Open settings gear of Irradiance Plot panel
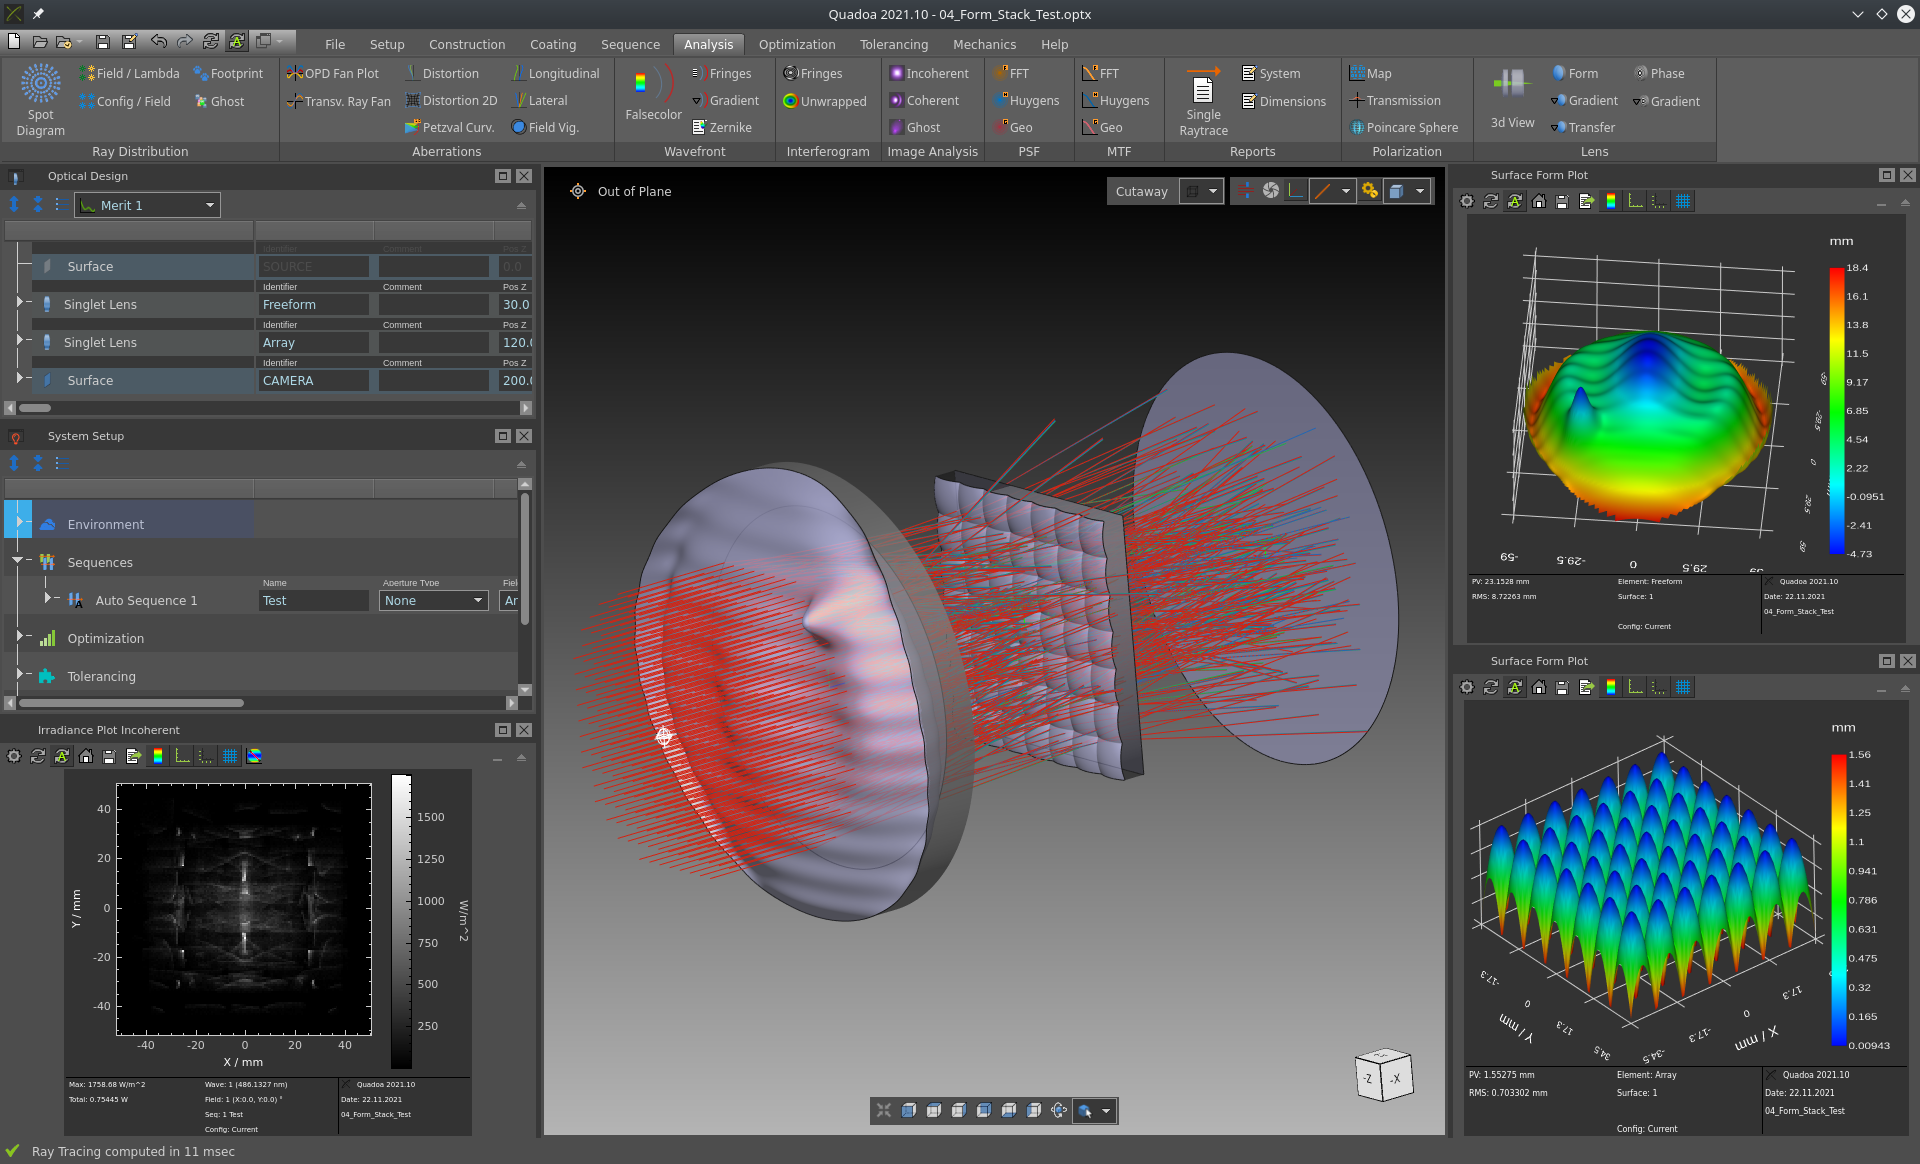 coord(14,756)
